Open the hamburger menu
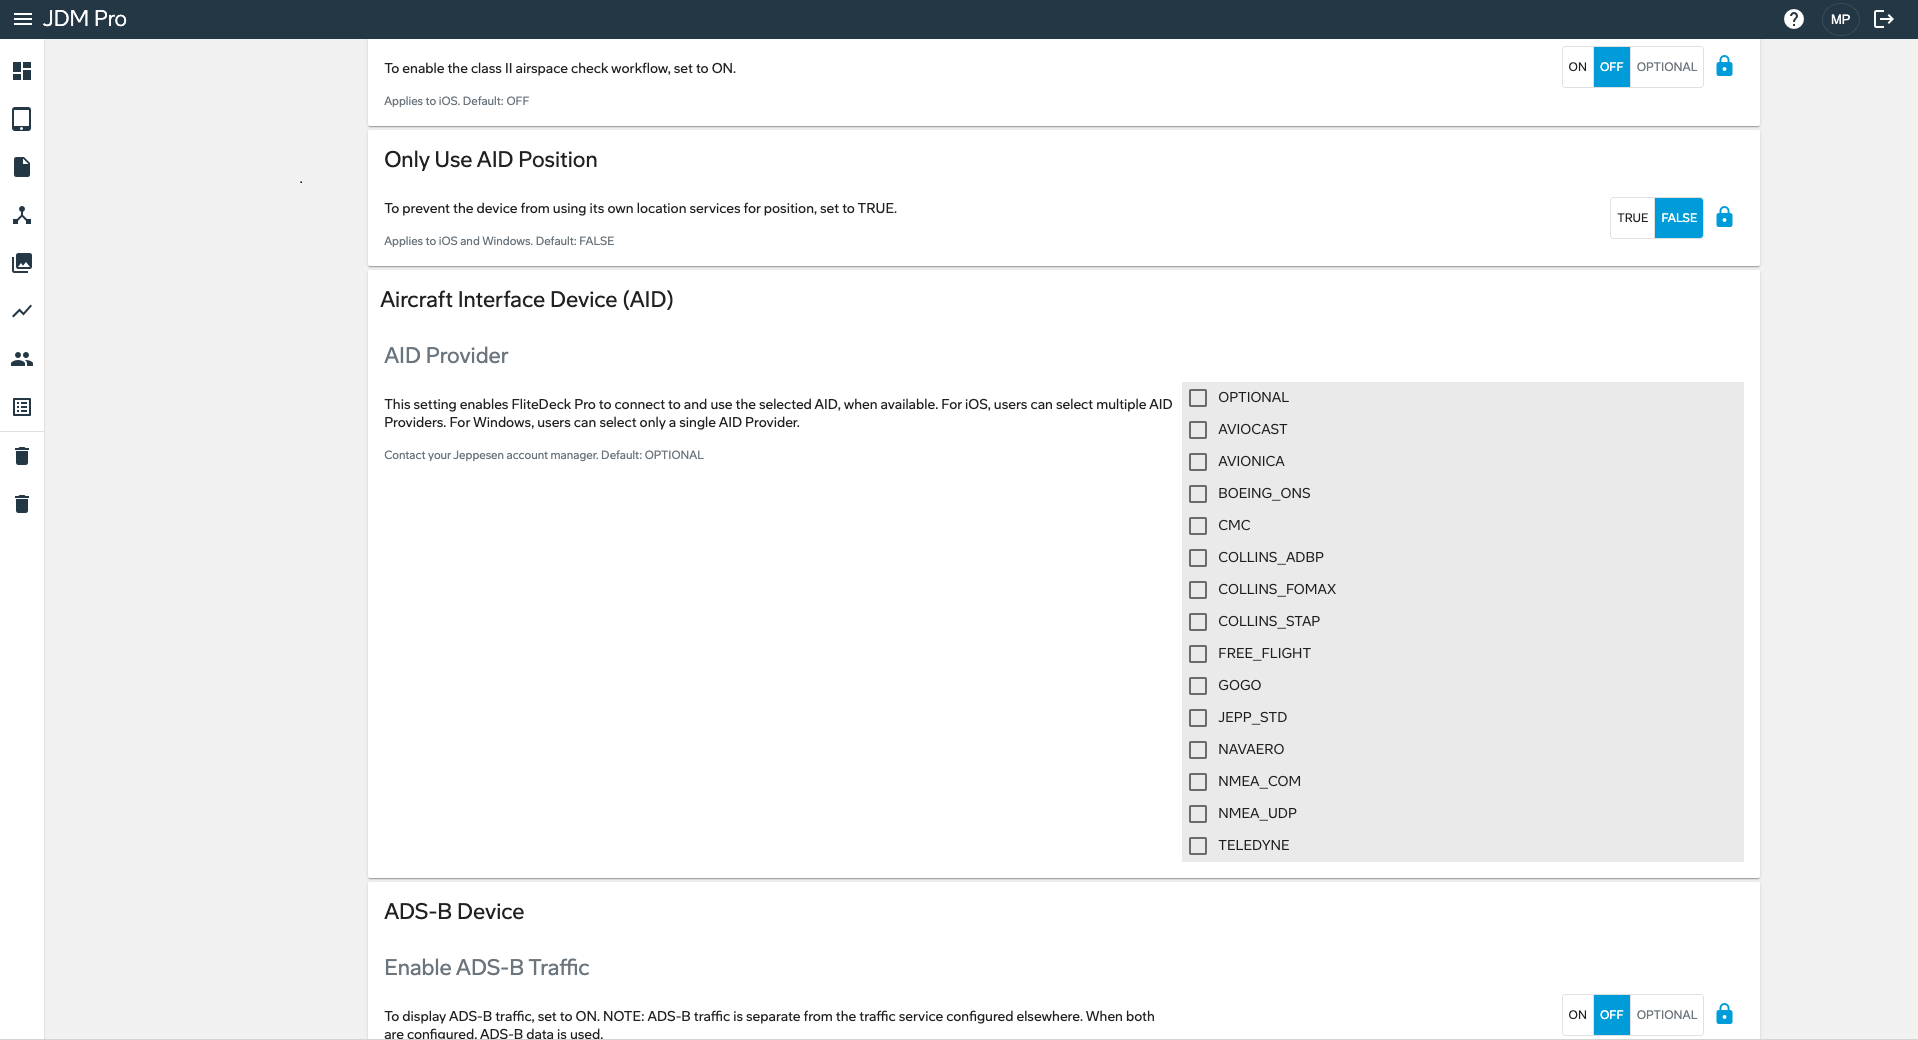The width and height of the screenshot is (1918, 1040). (21, 18)
